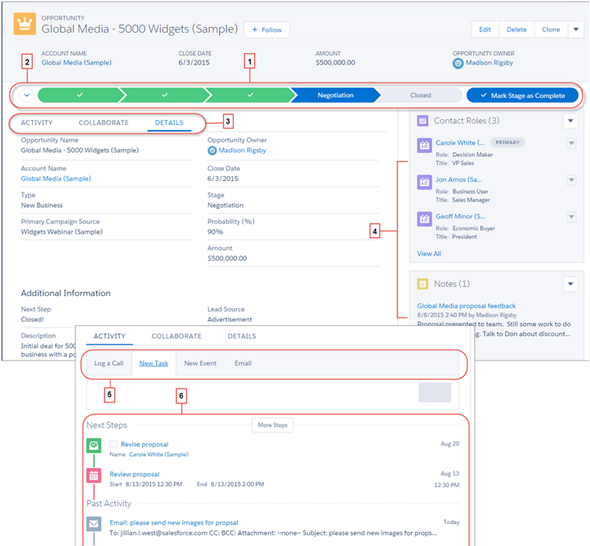This screenshot has width=590, height=546.
Task: Click the More Steps button
Action: point(273,425)
